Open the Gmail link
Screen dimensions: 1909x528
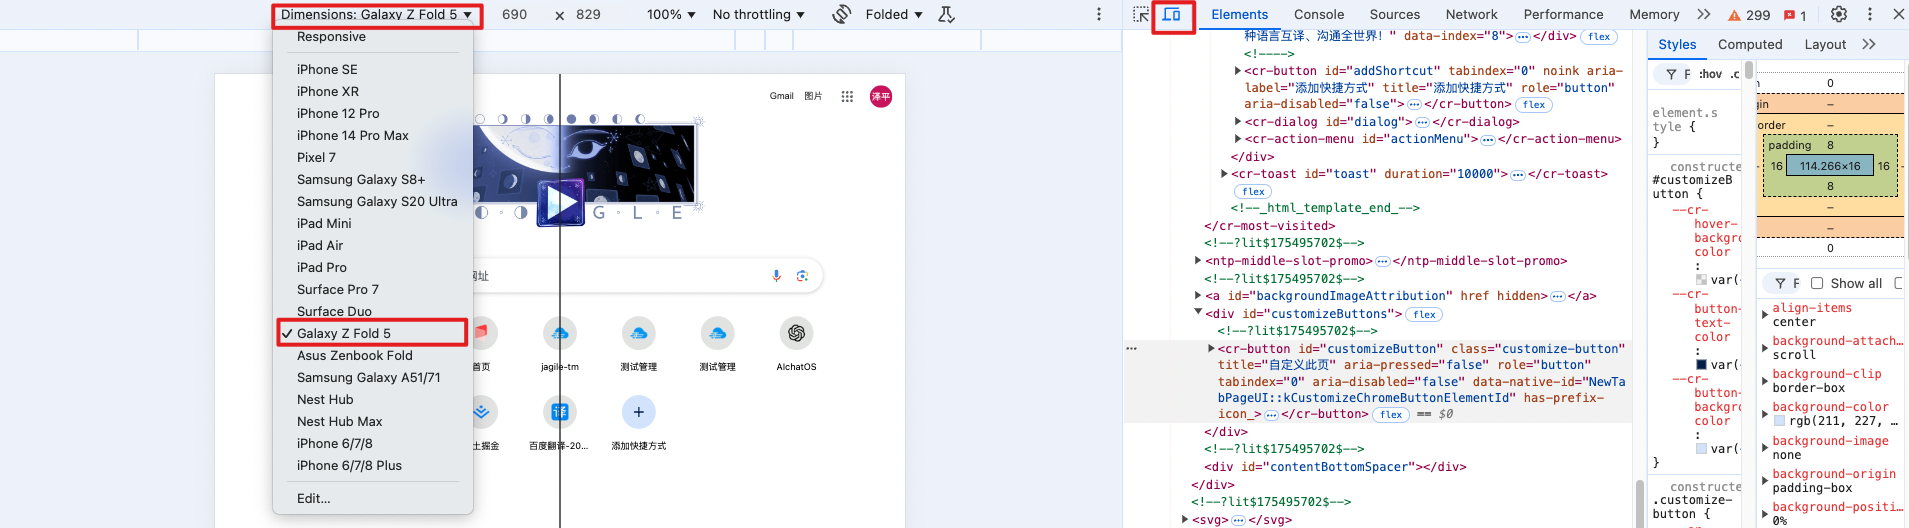[x=782, y=97]
